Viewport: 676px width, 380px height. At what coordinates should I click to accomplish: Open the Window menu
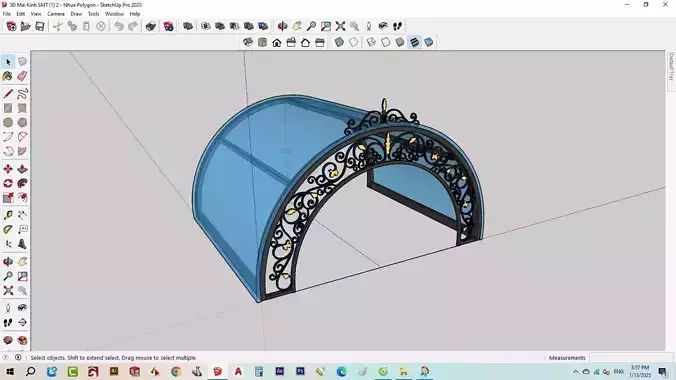[114, 14]
